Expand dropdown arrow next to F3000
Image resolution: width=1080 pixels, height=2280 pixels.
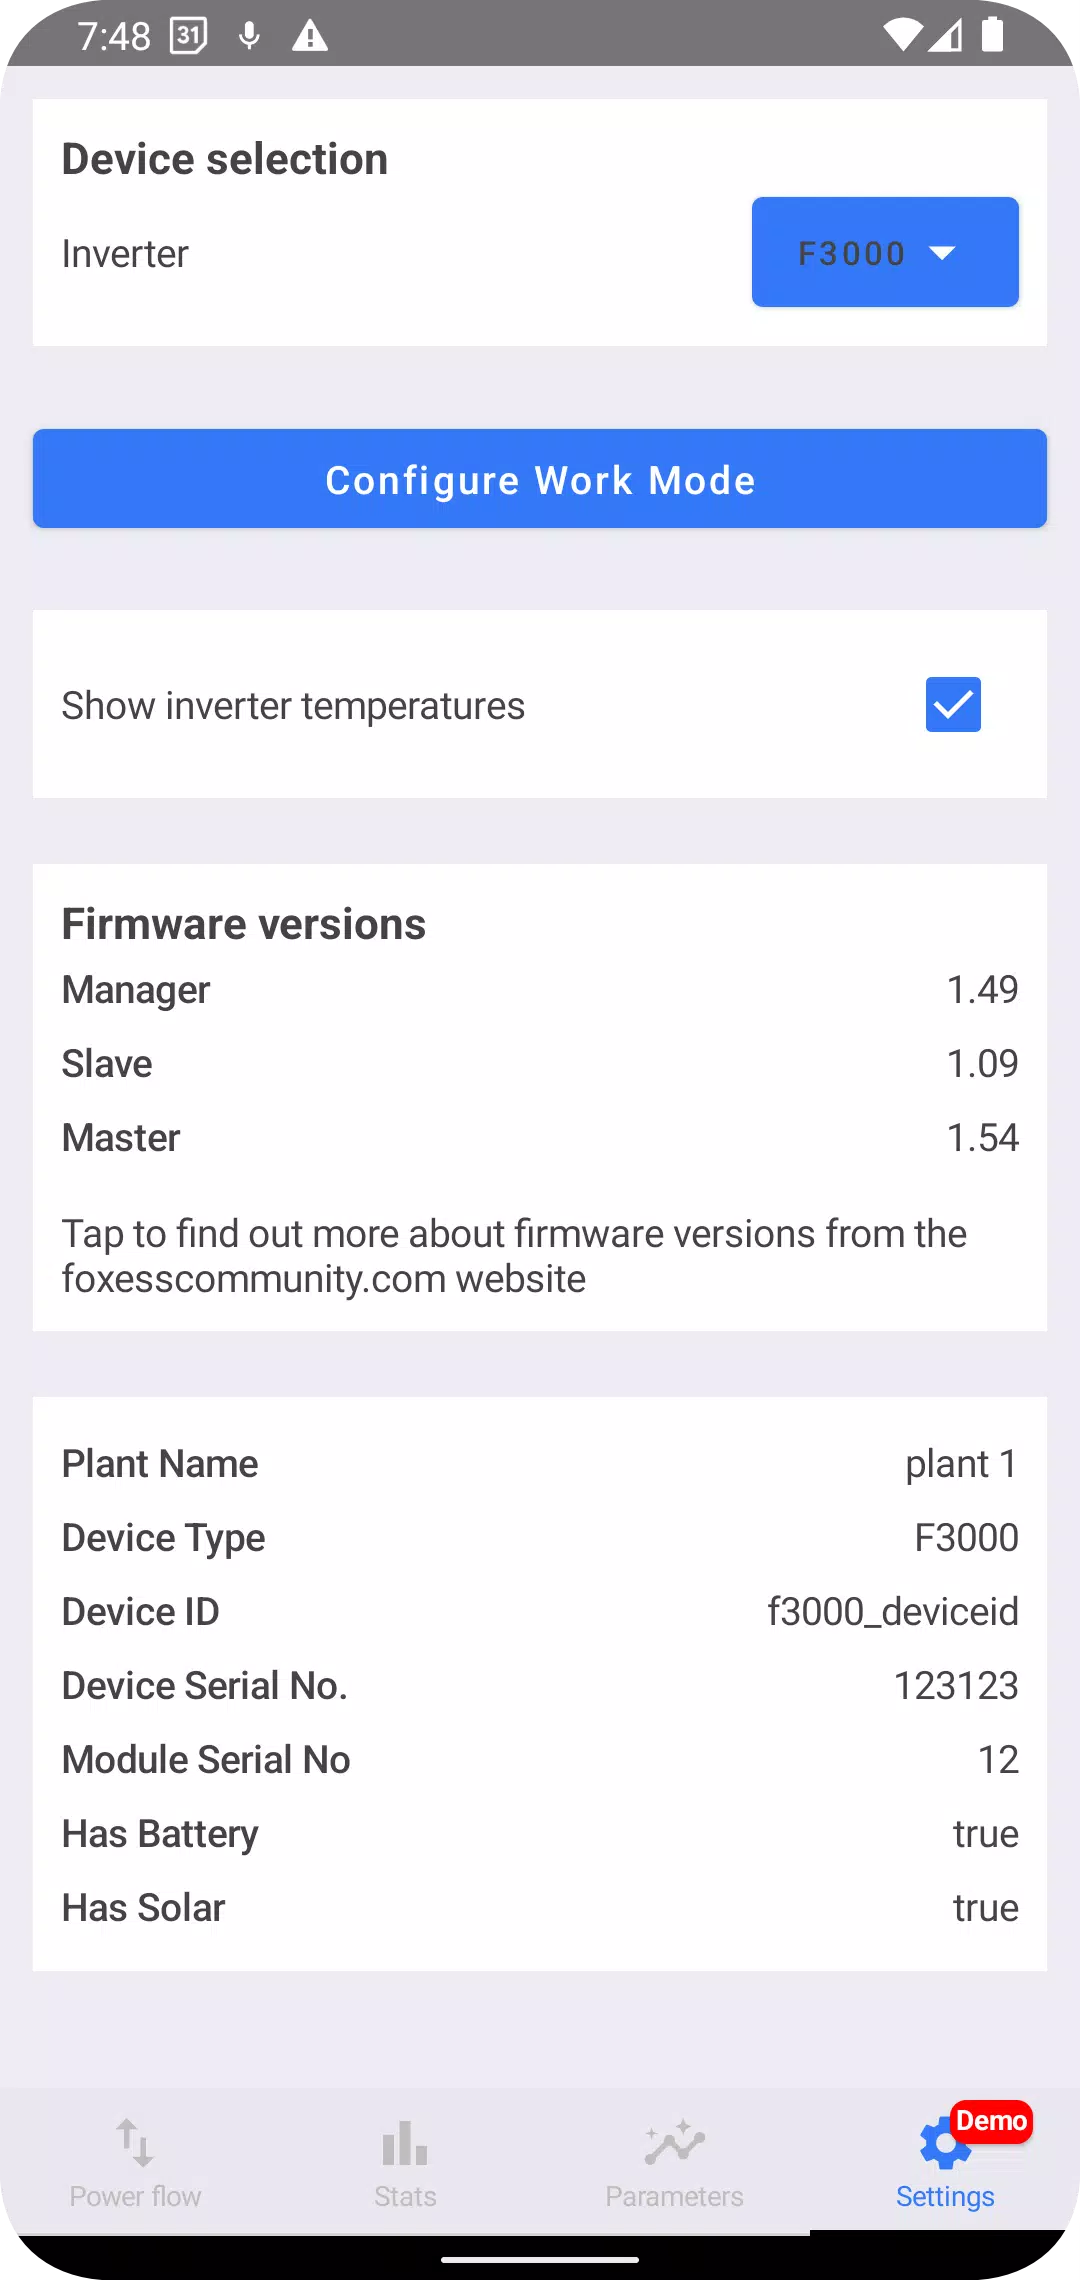pos(942,253)
